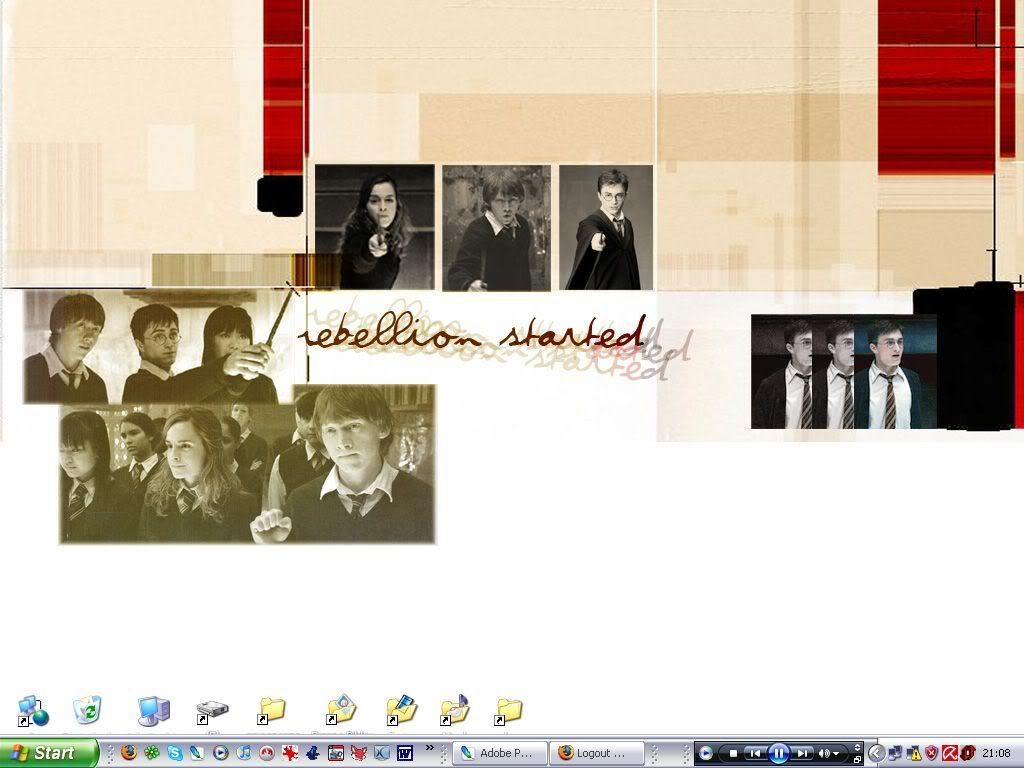The image size is (1024, 768).
Task: Click the red round Quick Launch icon
Action: point(266,753)
